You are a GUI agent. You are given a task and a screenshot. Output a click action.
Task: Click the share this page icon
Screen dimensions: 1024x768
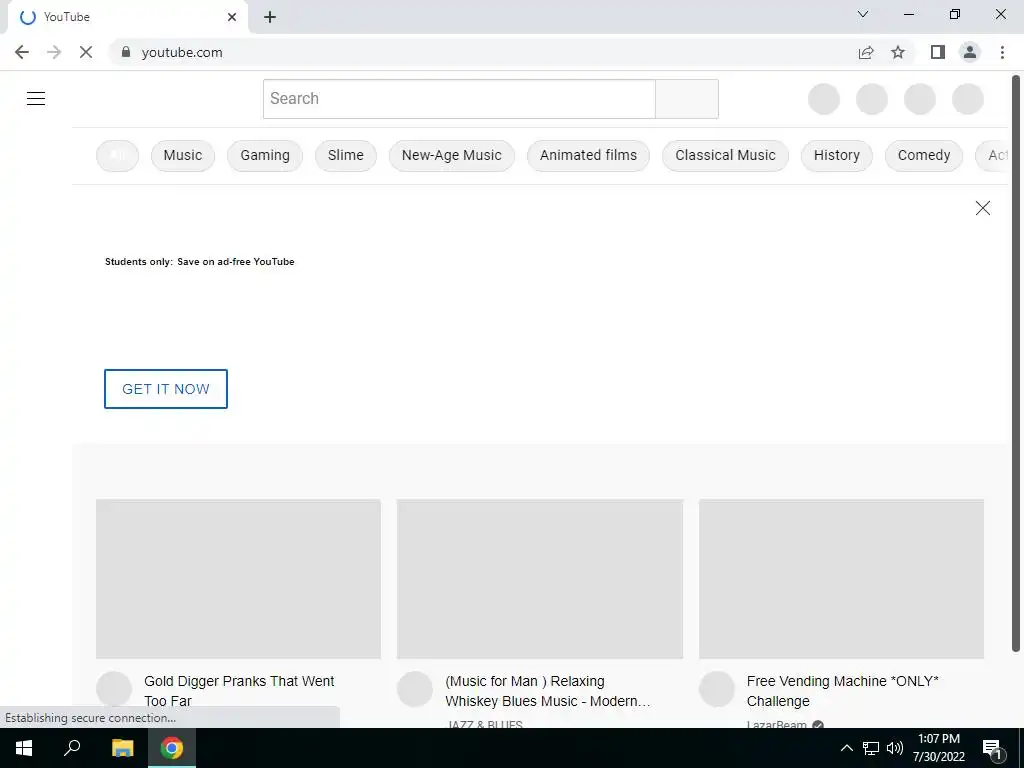(x=866, y=52)
